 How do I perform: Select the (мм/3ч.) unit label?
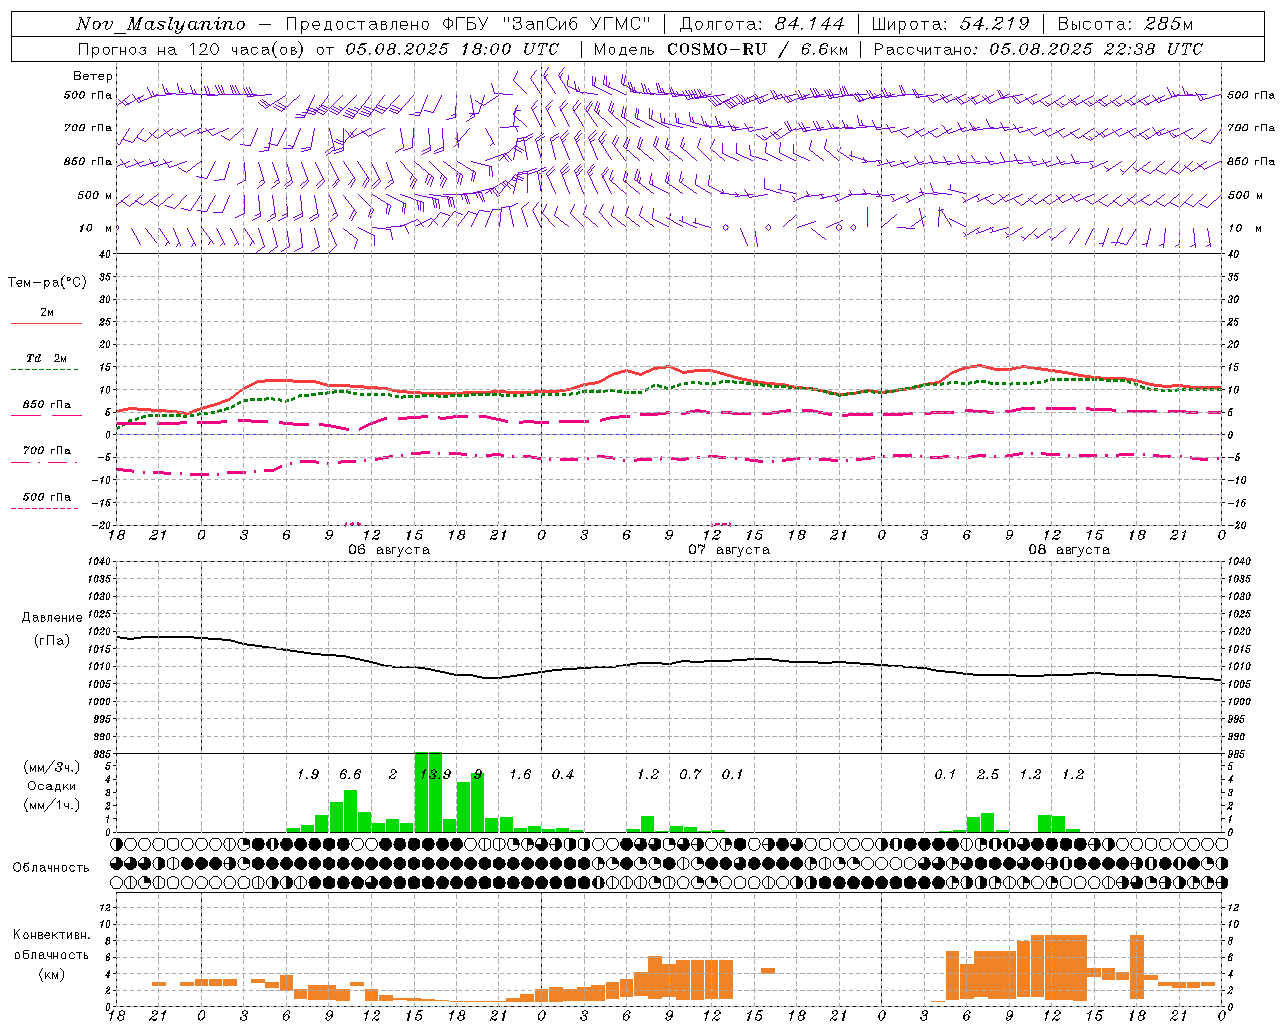tap(52, 768)
